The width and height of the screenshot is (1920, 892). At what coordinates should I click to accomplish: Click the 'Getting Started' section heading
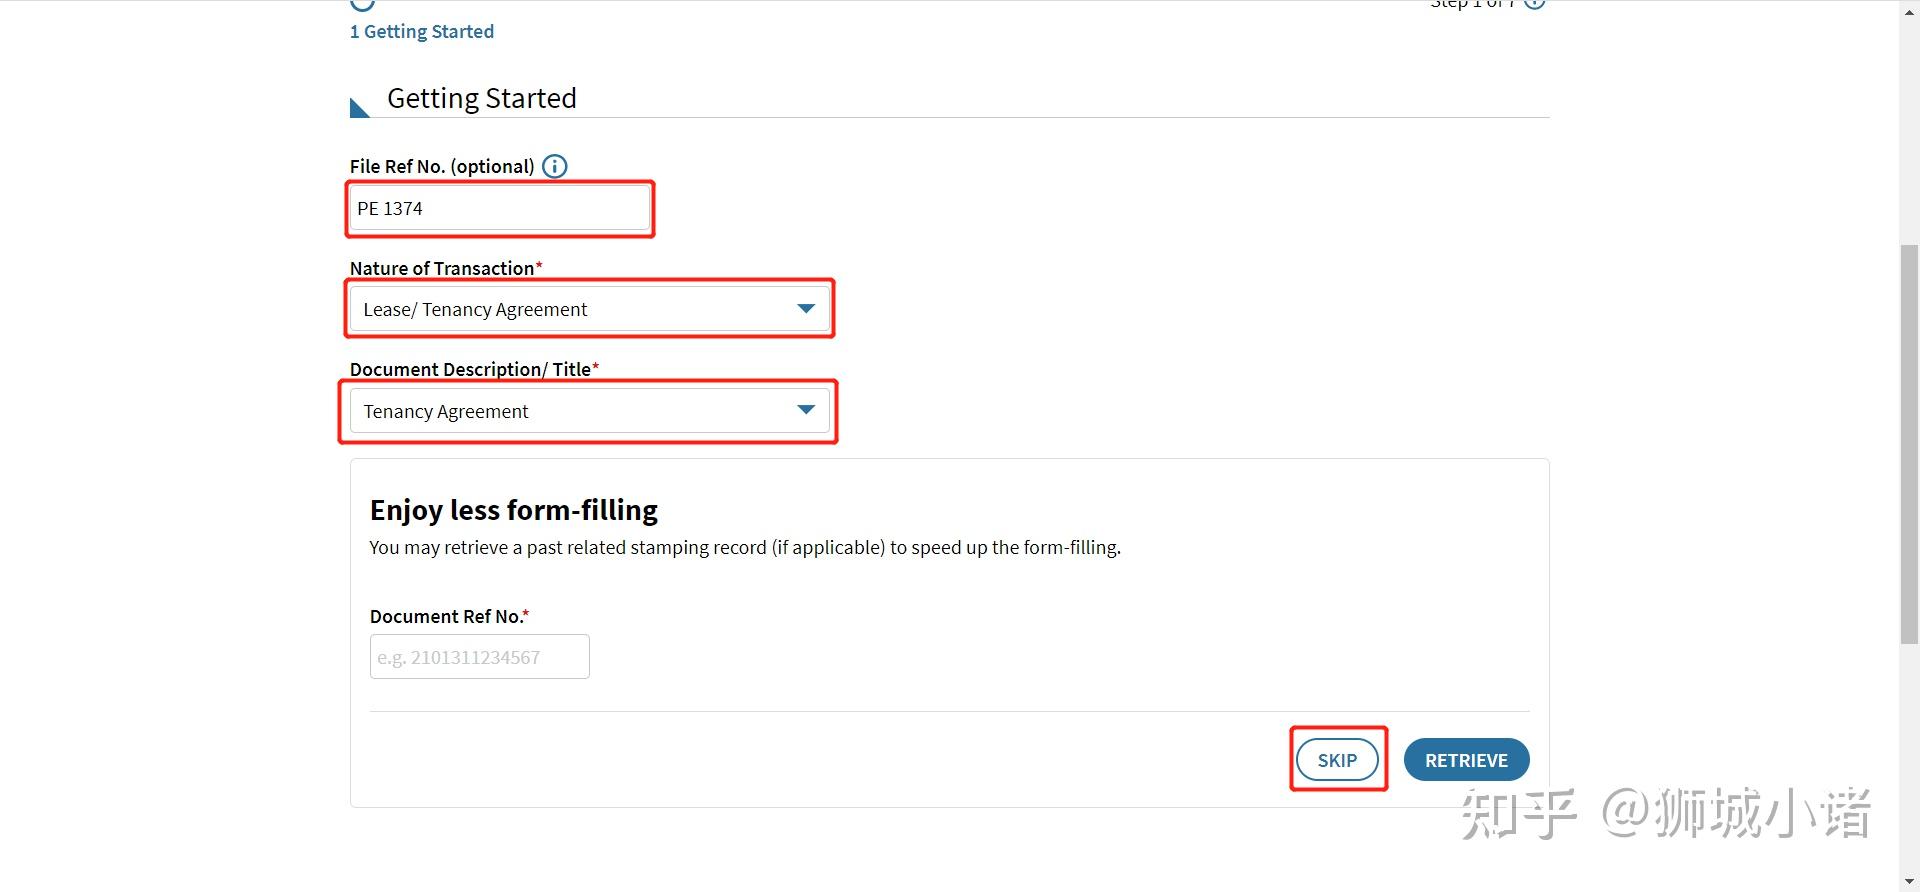tap(481, 98)
